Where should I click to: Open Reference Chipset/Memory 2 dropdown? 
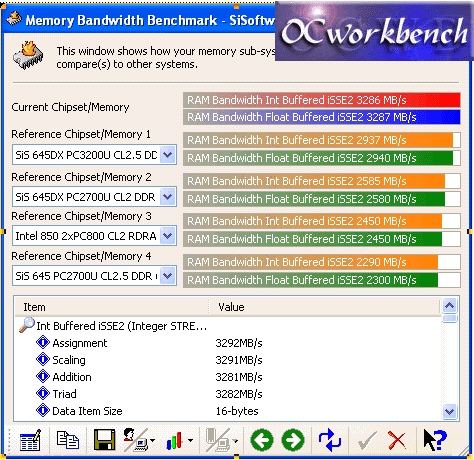click(x=167, y=197)
